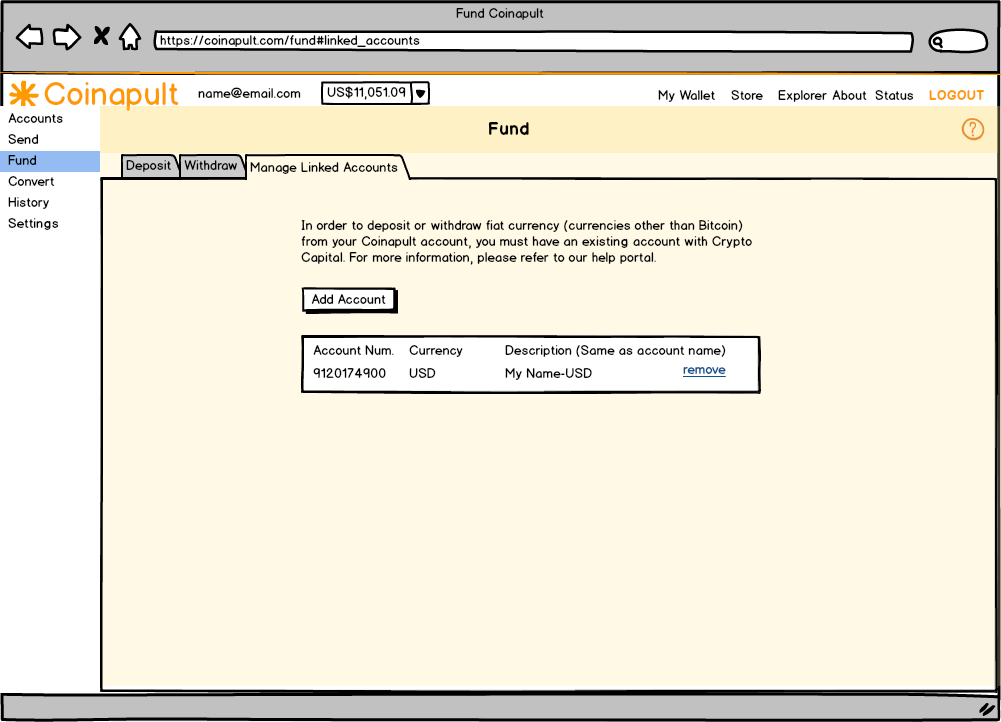Viewport: 1001px width, 722px height.
Task: Click the browser back arrow
Action: pyautogui.click(x=30, y=38)
